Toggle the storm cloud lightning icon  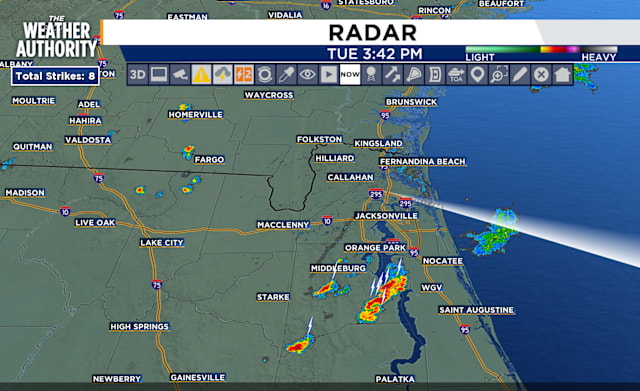[222, 75]
